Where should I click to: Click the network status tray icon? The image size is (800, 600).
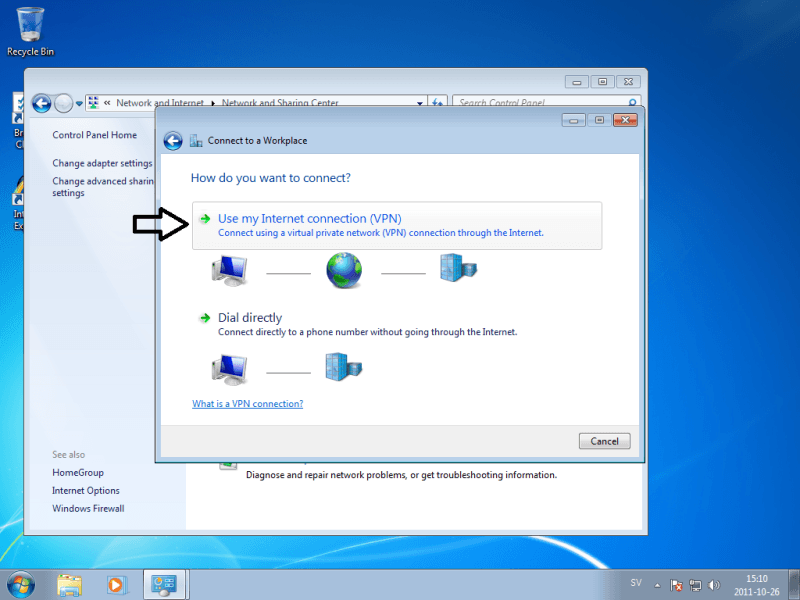[695, 584]
